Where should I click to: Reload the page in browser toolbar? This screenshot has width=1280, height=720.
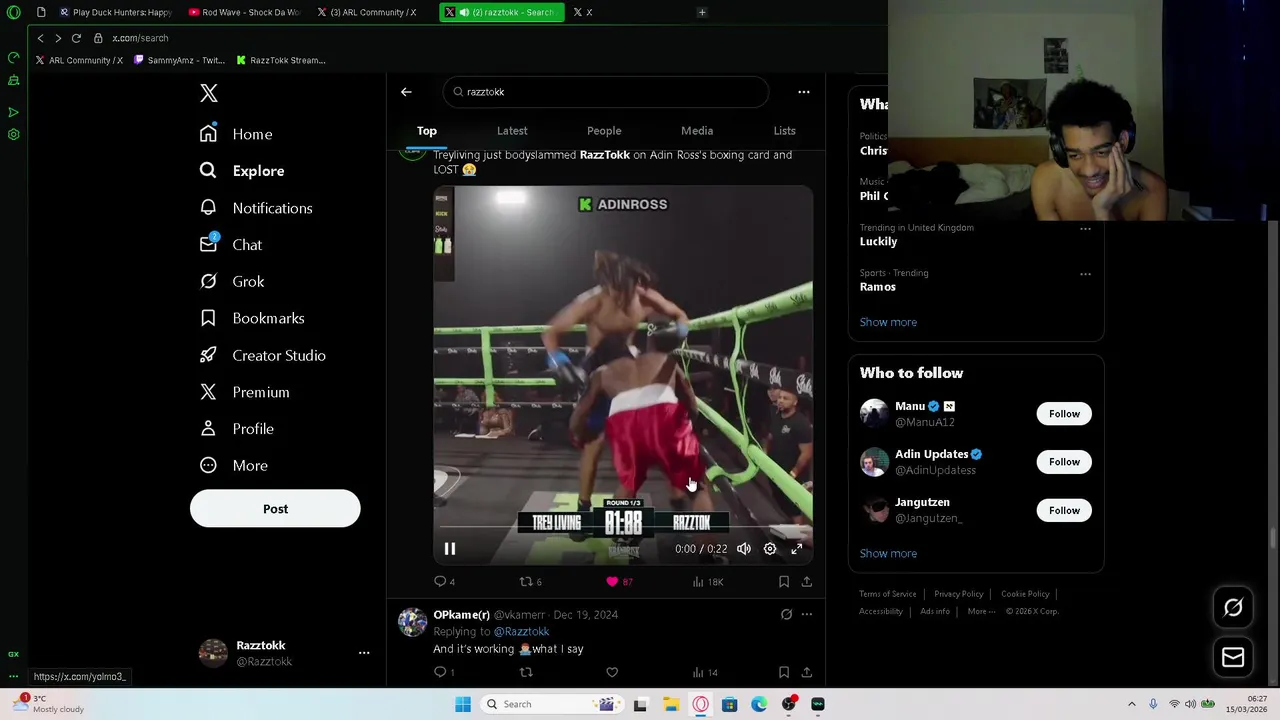pyautogui.click(x=76, y=38)
